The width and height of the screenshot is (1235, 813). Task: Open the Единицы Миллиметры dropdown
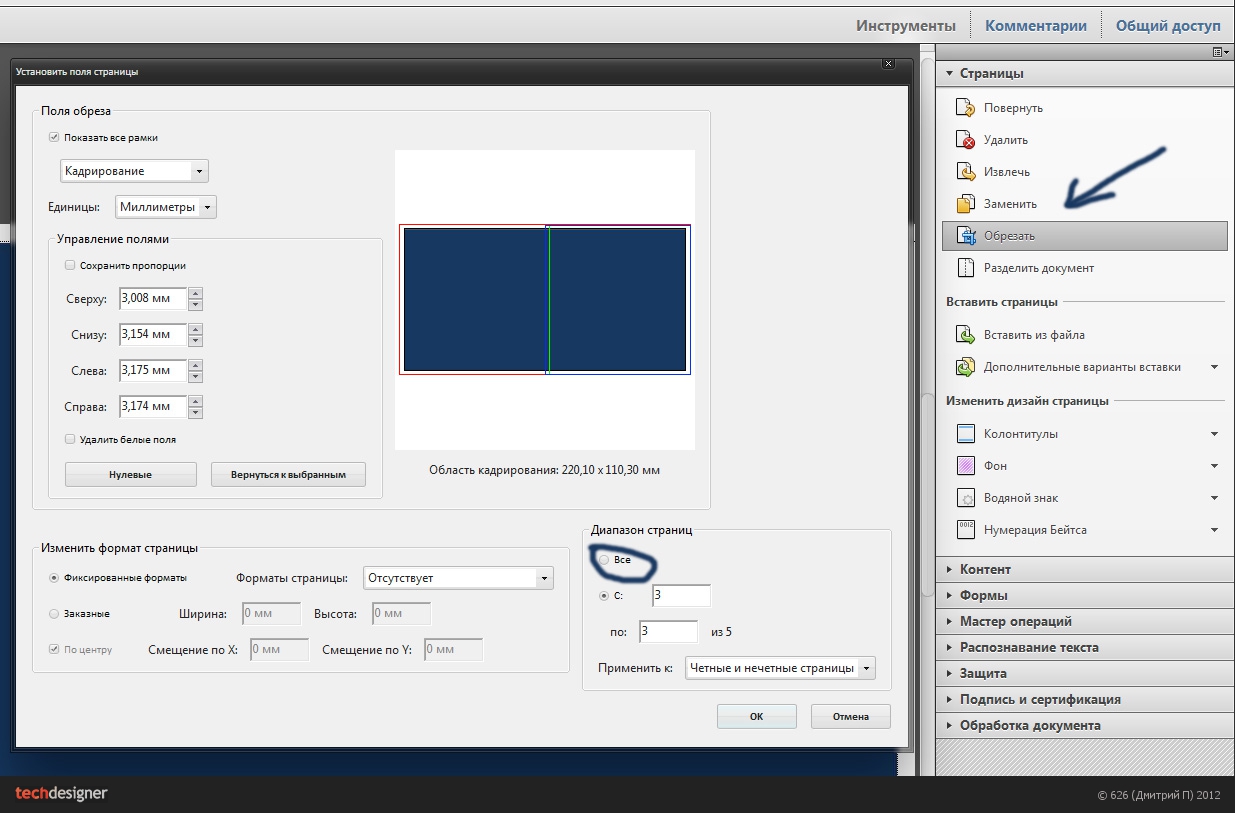tap(166, 207)
